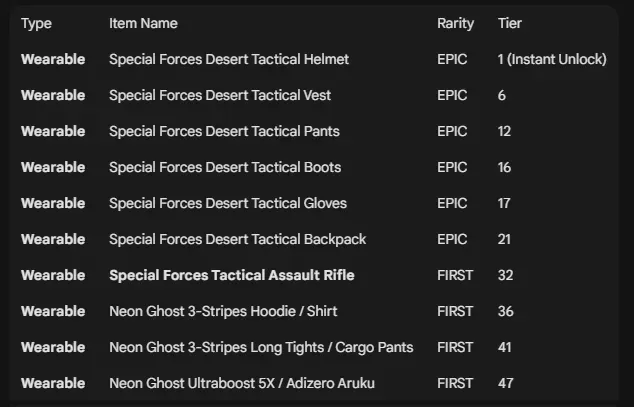Screen dimensions: 634x407
Task: Click the tier 32 value
Action: click(x=506, y=275)
